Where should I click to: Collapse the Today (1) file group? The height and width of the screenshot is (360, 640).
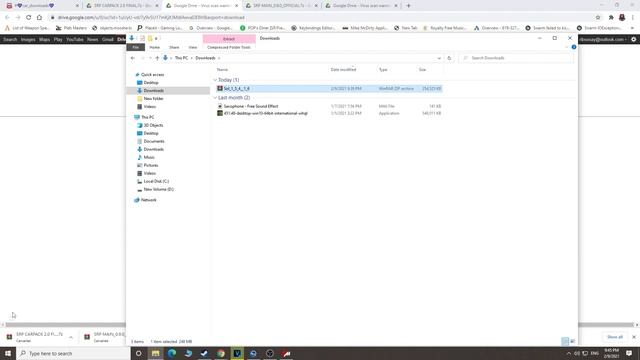215,80
